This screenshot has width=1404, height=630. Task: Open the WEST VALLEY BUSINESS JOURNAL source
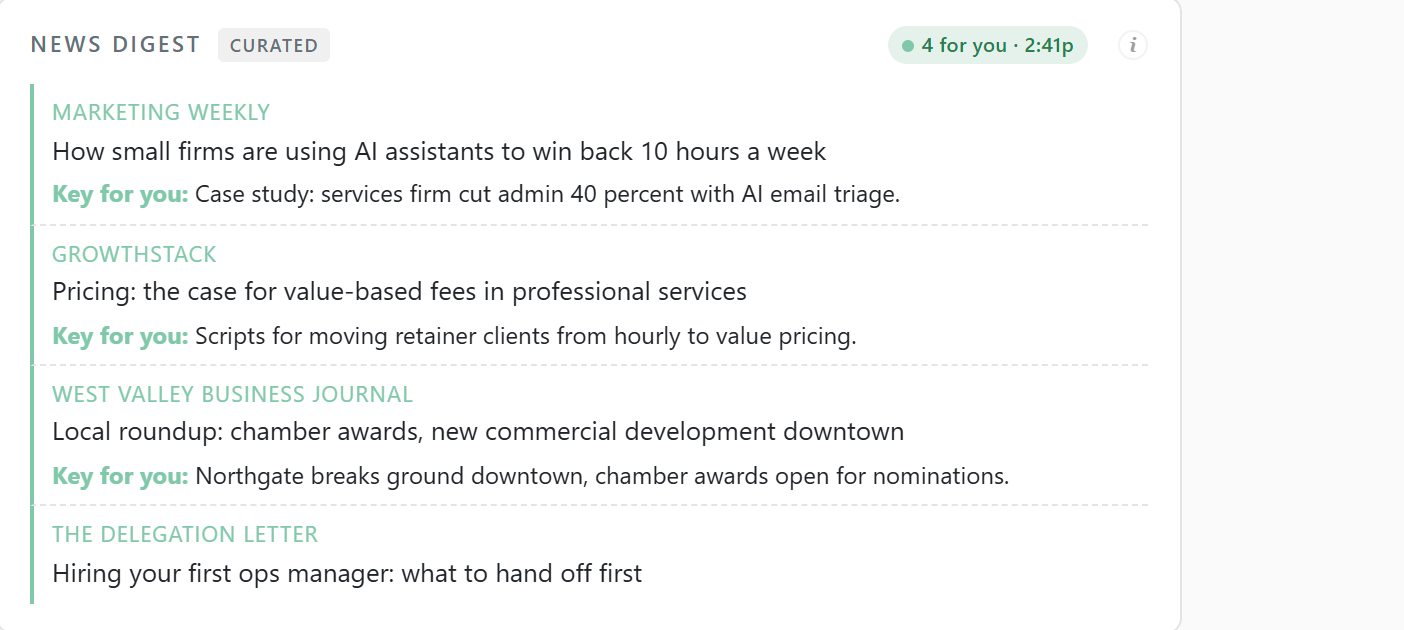[232, 394]
